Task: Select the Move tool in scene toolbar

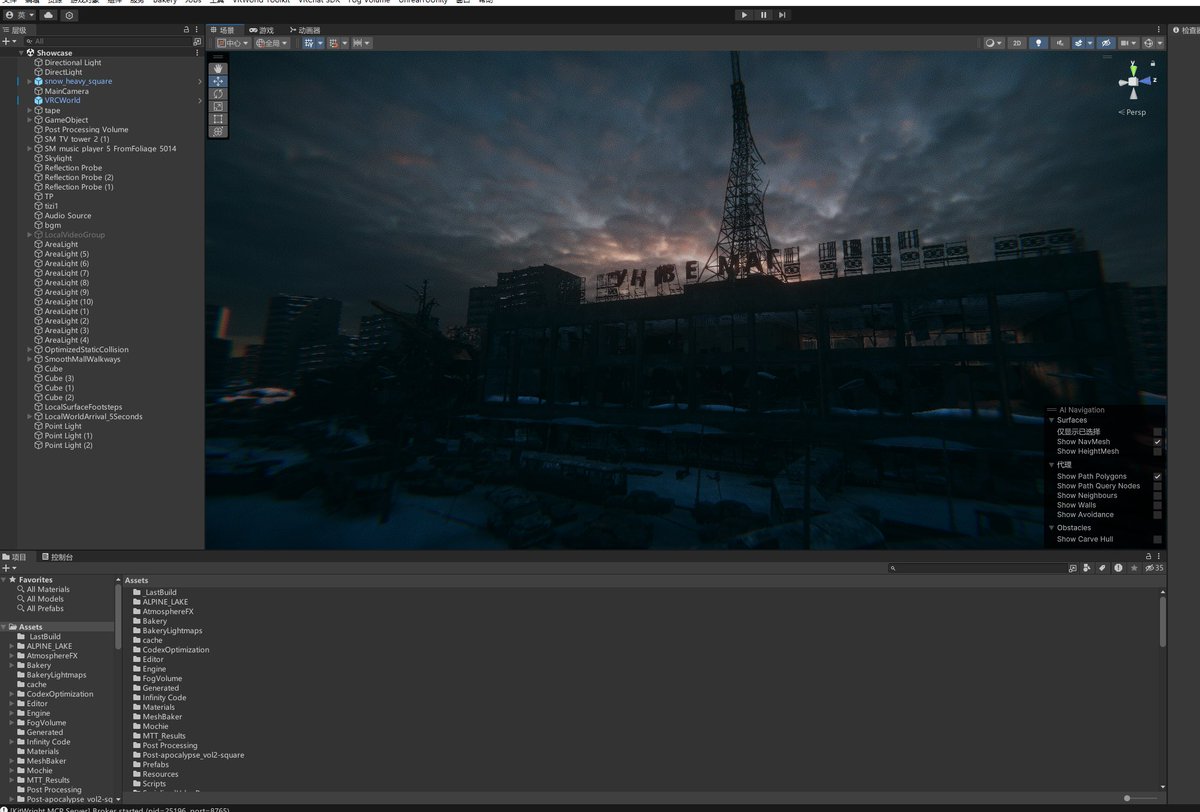Action: (219, 81)
